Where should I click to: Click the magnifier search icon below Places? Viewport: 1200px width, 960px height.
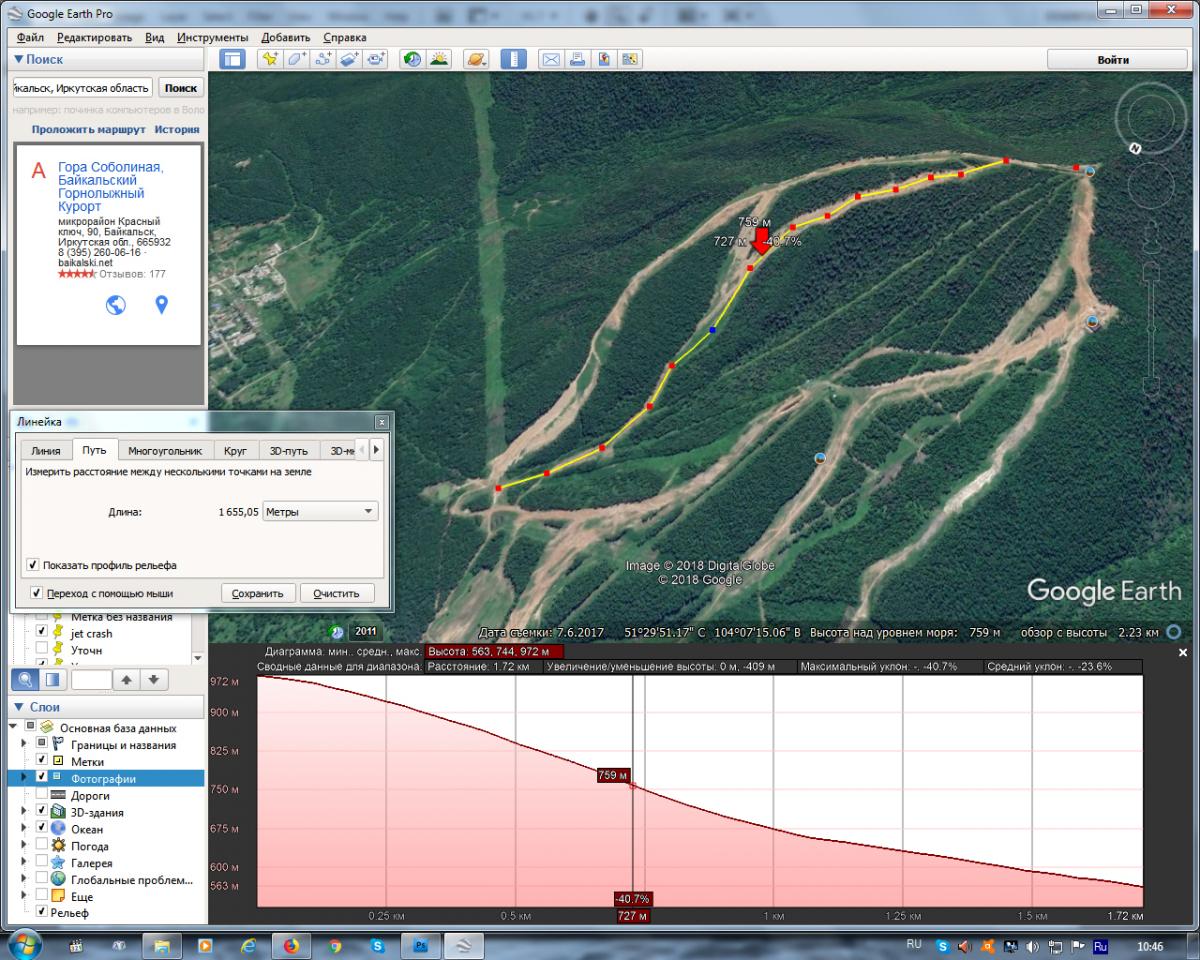pos(25,680)
